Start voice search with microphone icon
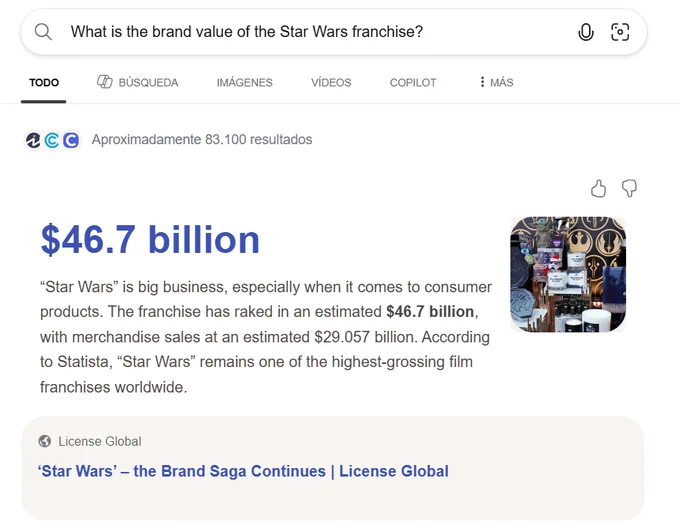 pyautogui.click(x=585, y=32)
